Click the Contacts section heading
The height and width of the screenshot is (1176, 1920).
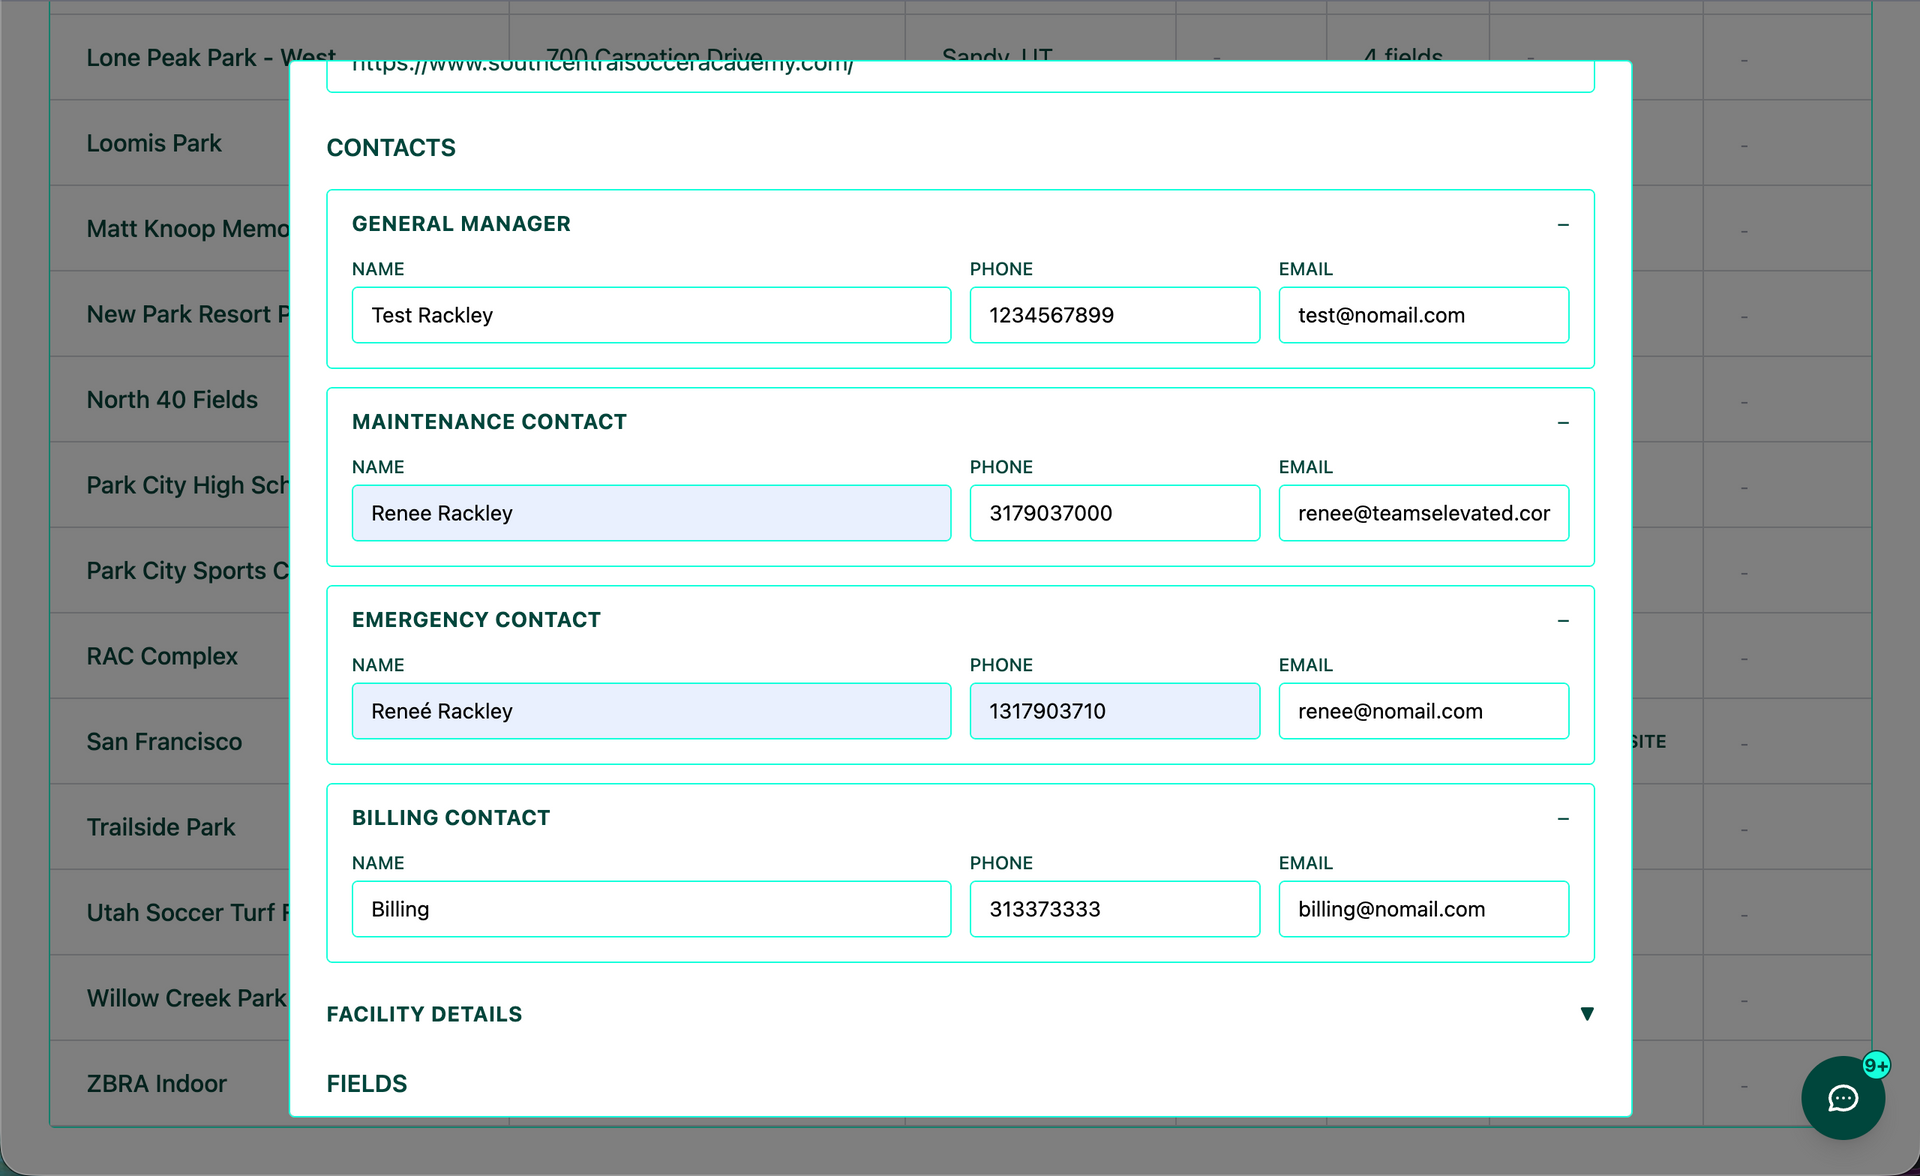(x=391, y=148)
